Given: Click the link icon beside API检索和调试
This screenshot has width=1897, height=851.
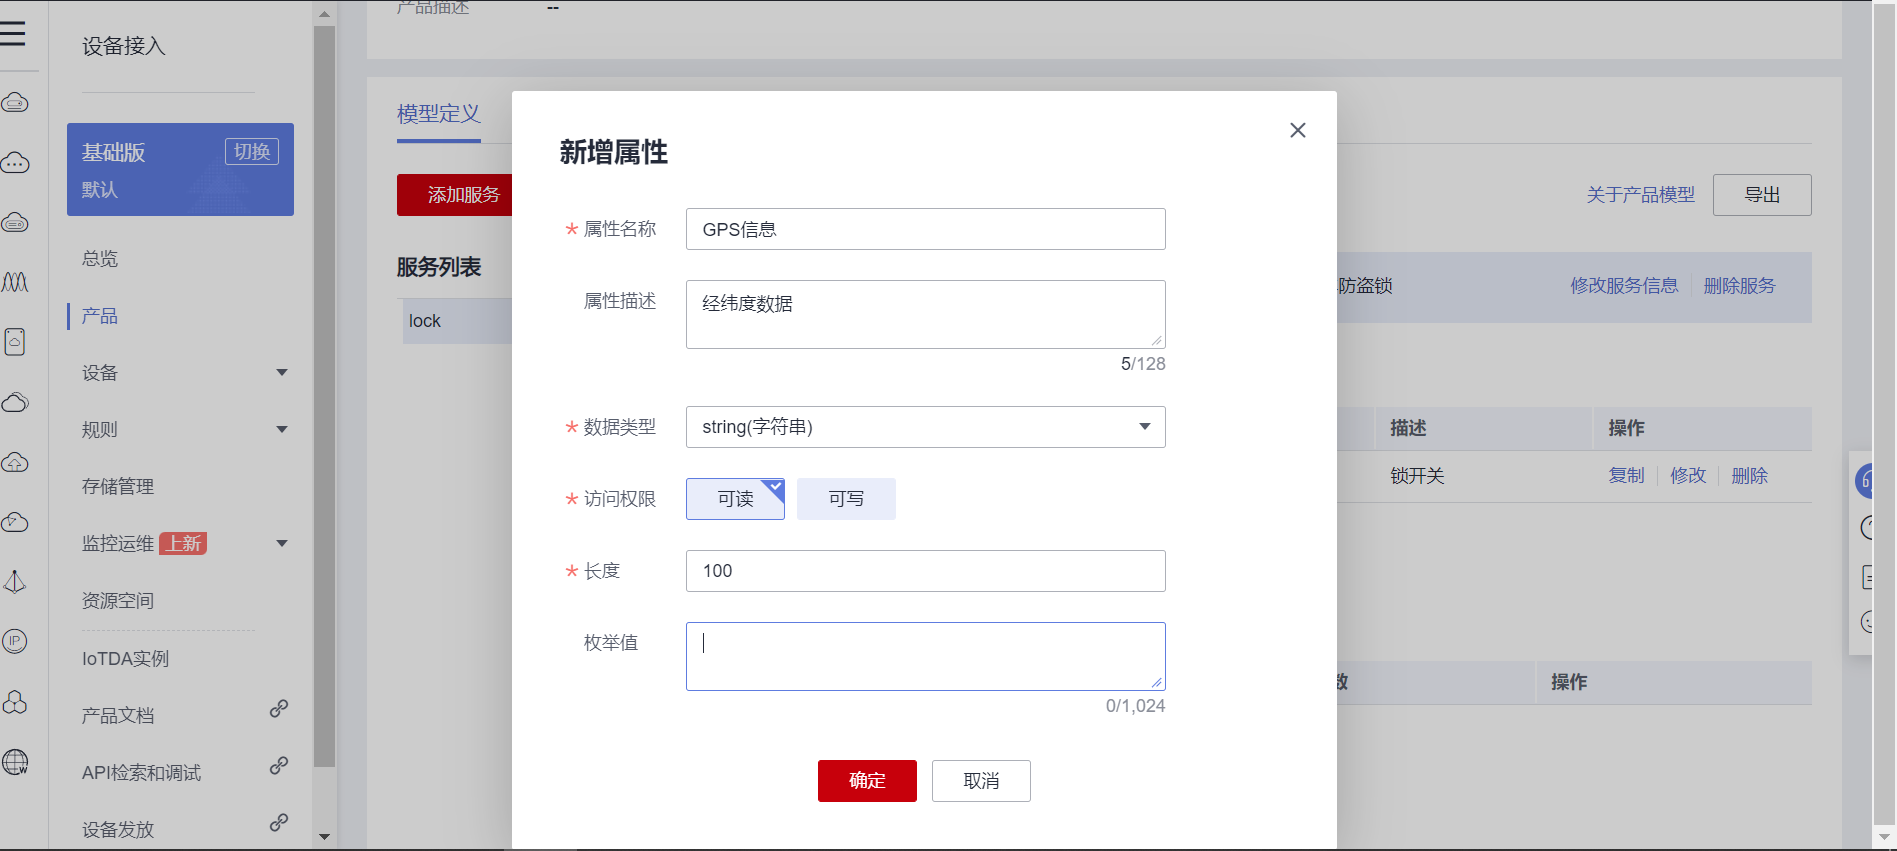Looking at the screenshot, I should 279,766.
